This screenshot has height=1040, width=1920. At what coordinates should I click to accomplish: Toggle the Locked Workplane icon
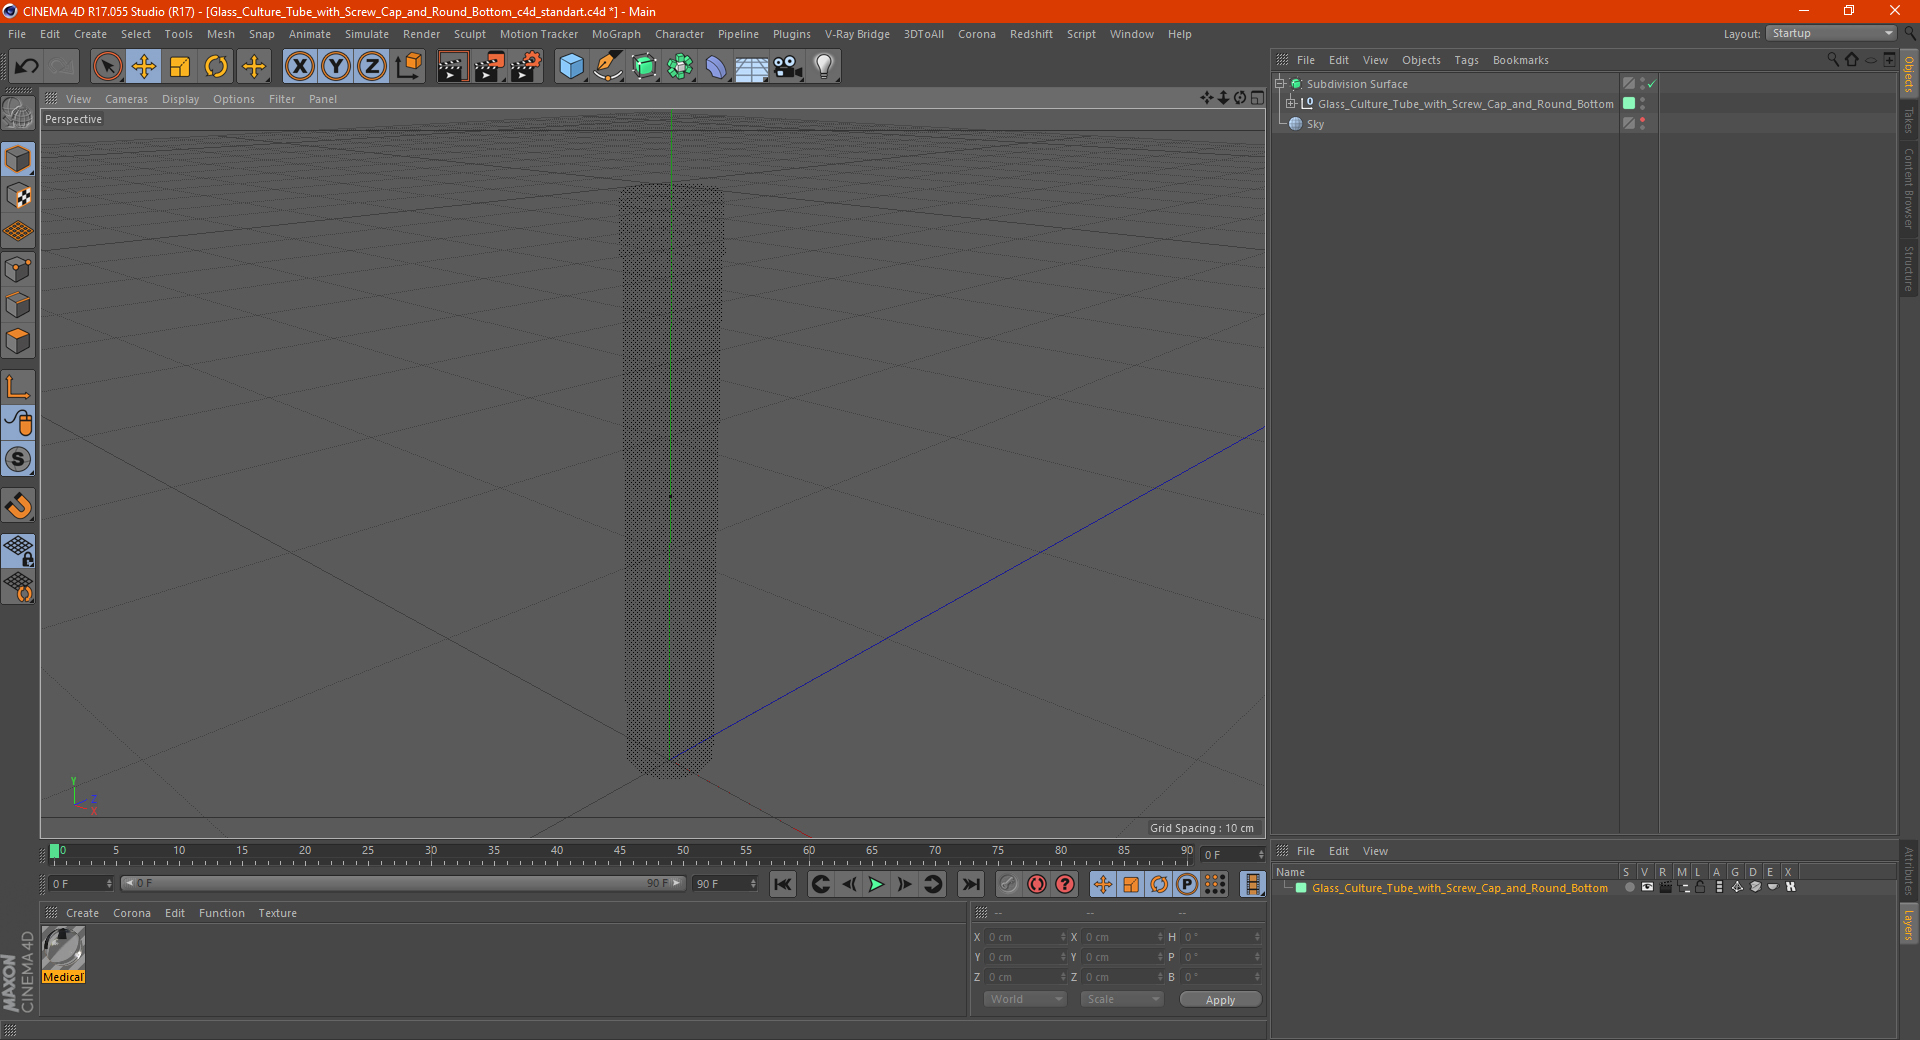click(x=18, y=551)
